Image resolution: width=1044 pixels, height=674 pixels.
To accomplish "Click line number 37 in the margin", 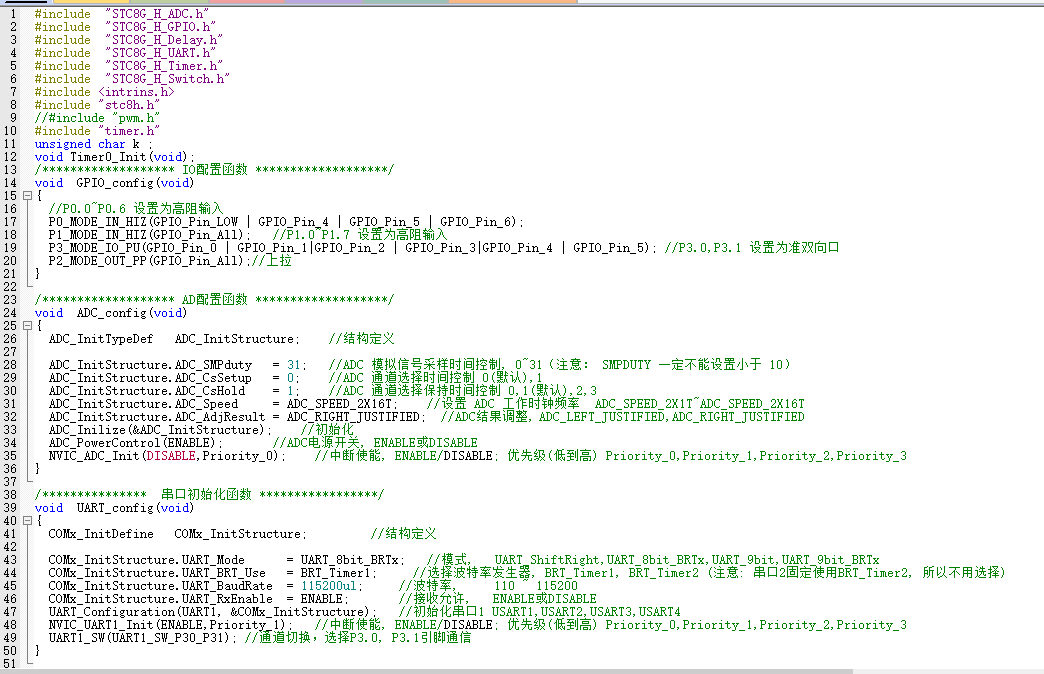I will coord(10,482).
